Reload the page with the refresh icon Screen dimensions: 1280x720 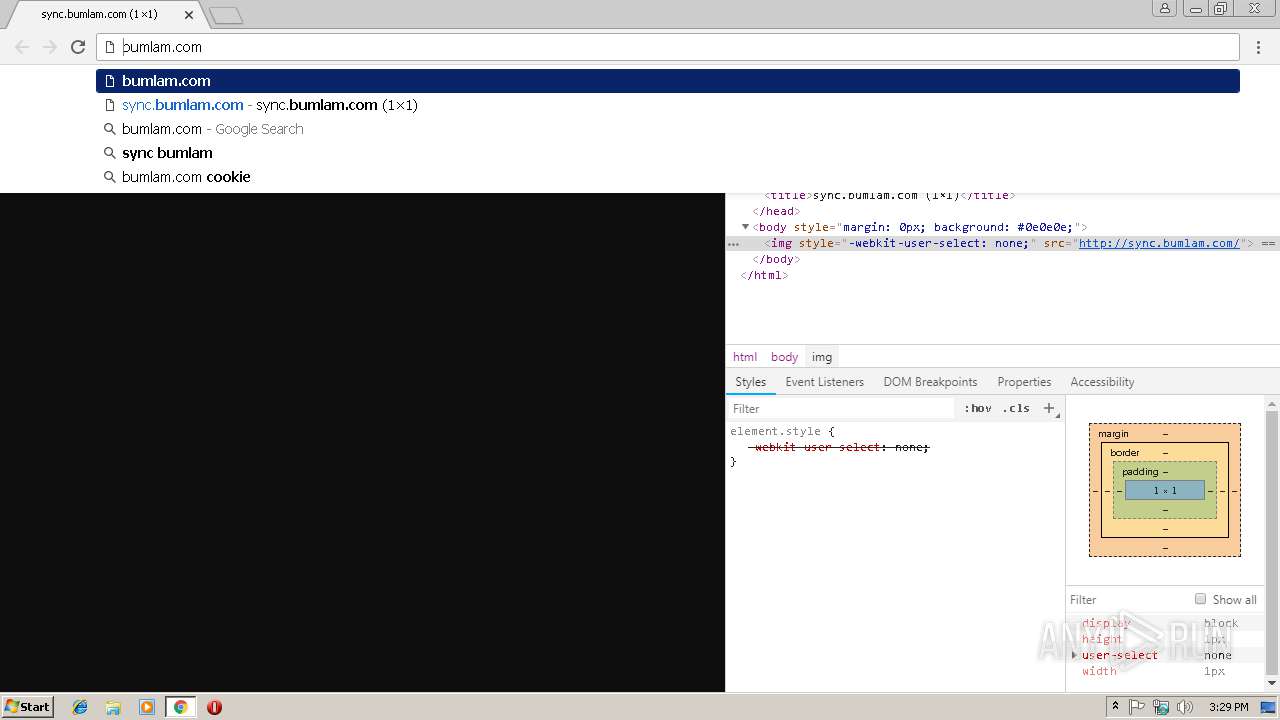tap(78, 47)
